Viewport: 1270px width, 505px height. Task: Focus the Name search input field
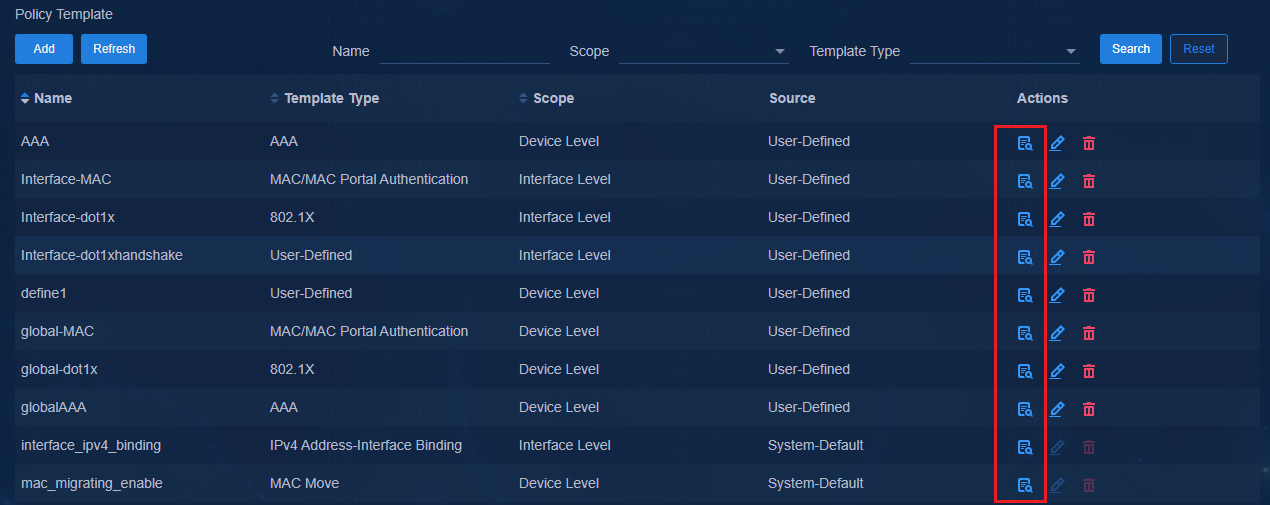point(465,51)
